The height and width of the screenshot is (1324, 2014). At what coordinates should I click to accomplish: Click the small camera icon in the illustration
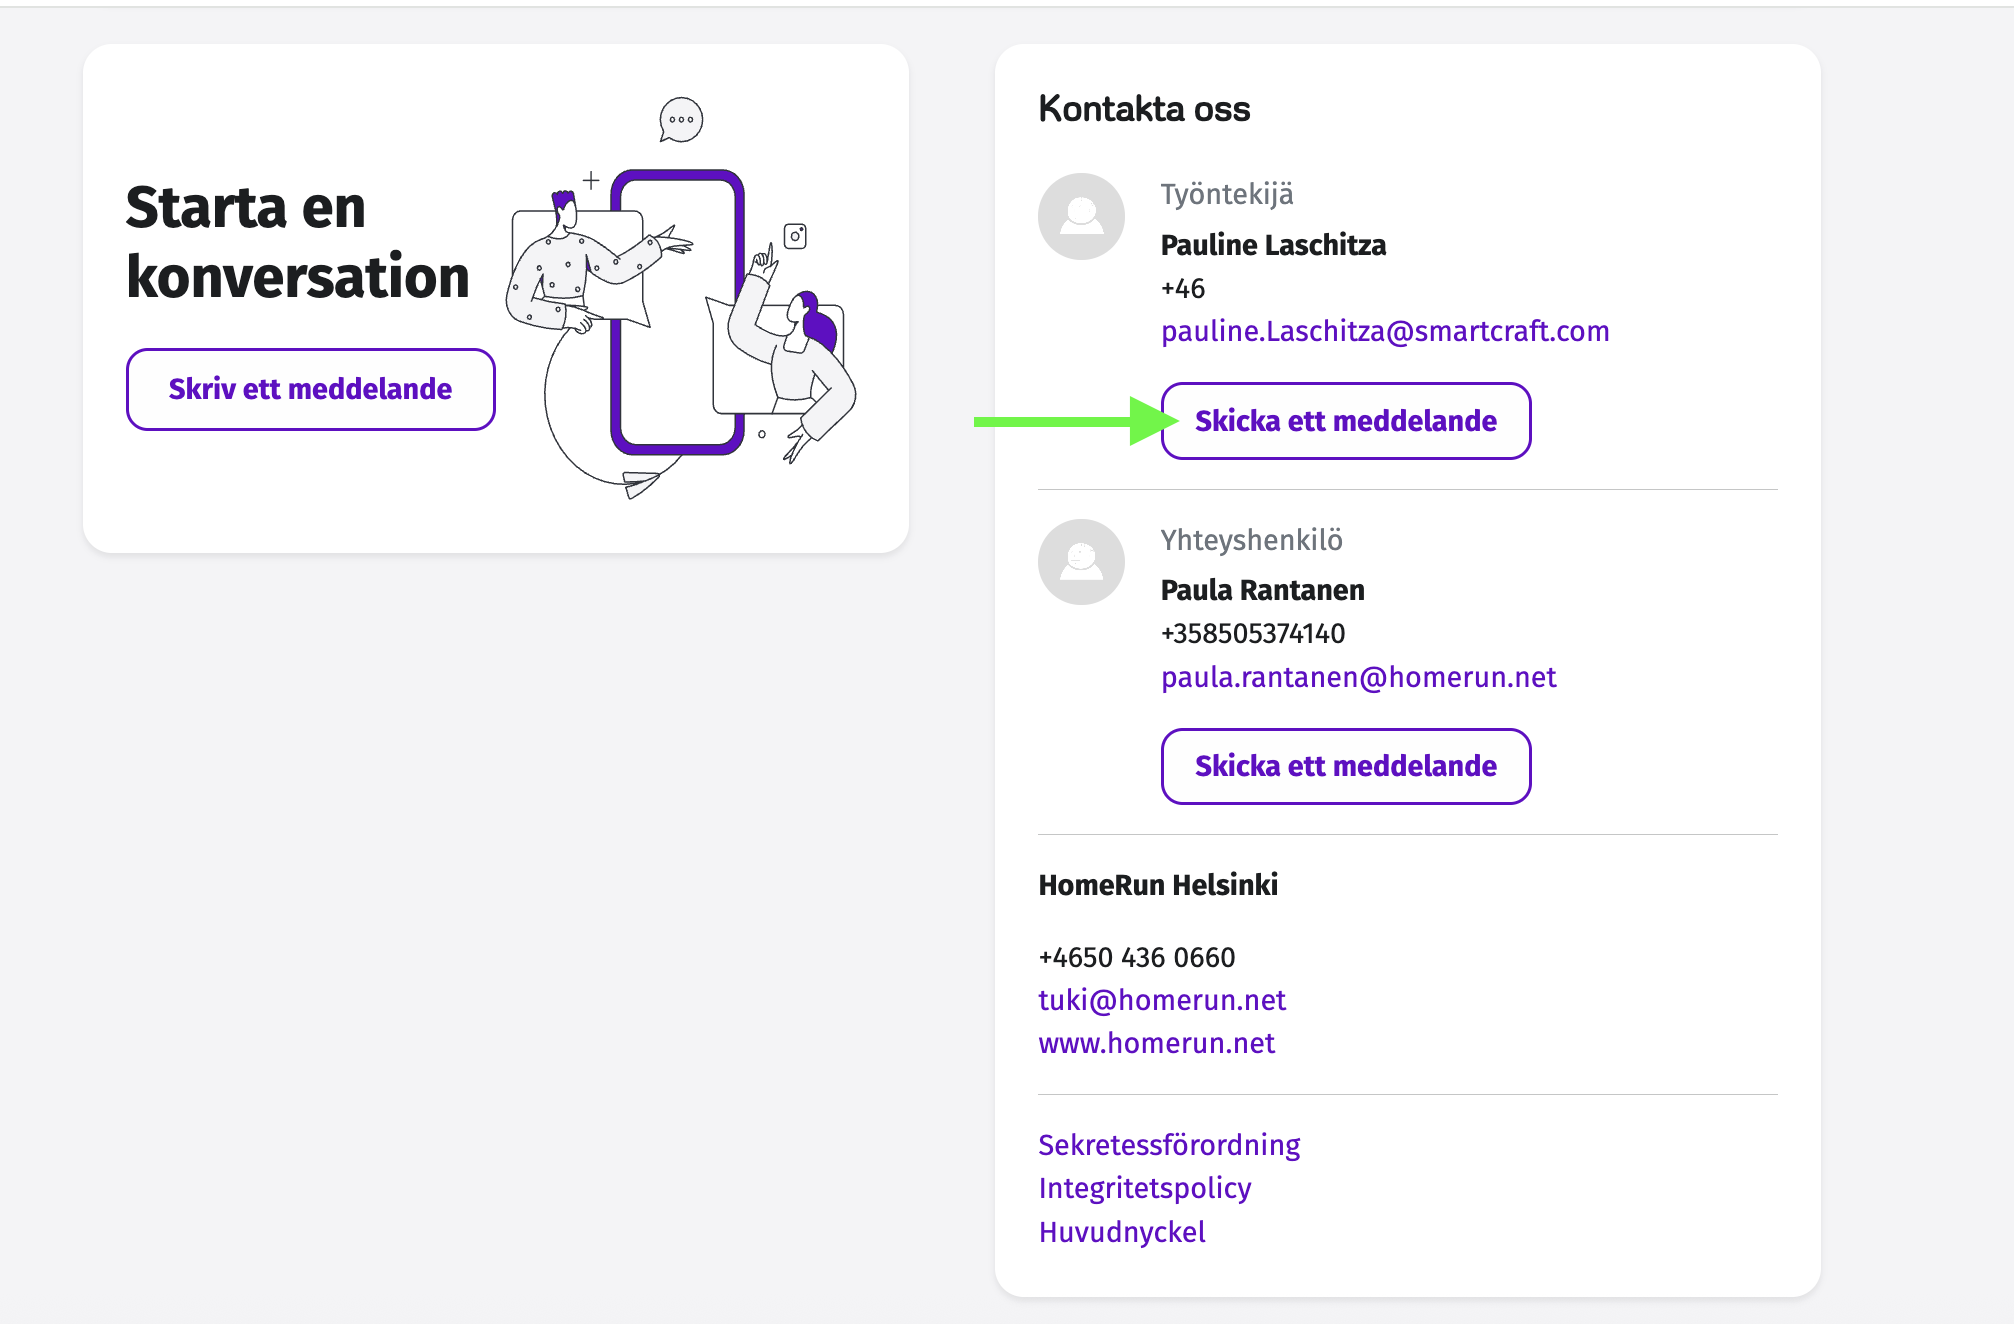pyautogui.click(x=795, y=236)
